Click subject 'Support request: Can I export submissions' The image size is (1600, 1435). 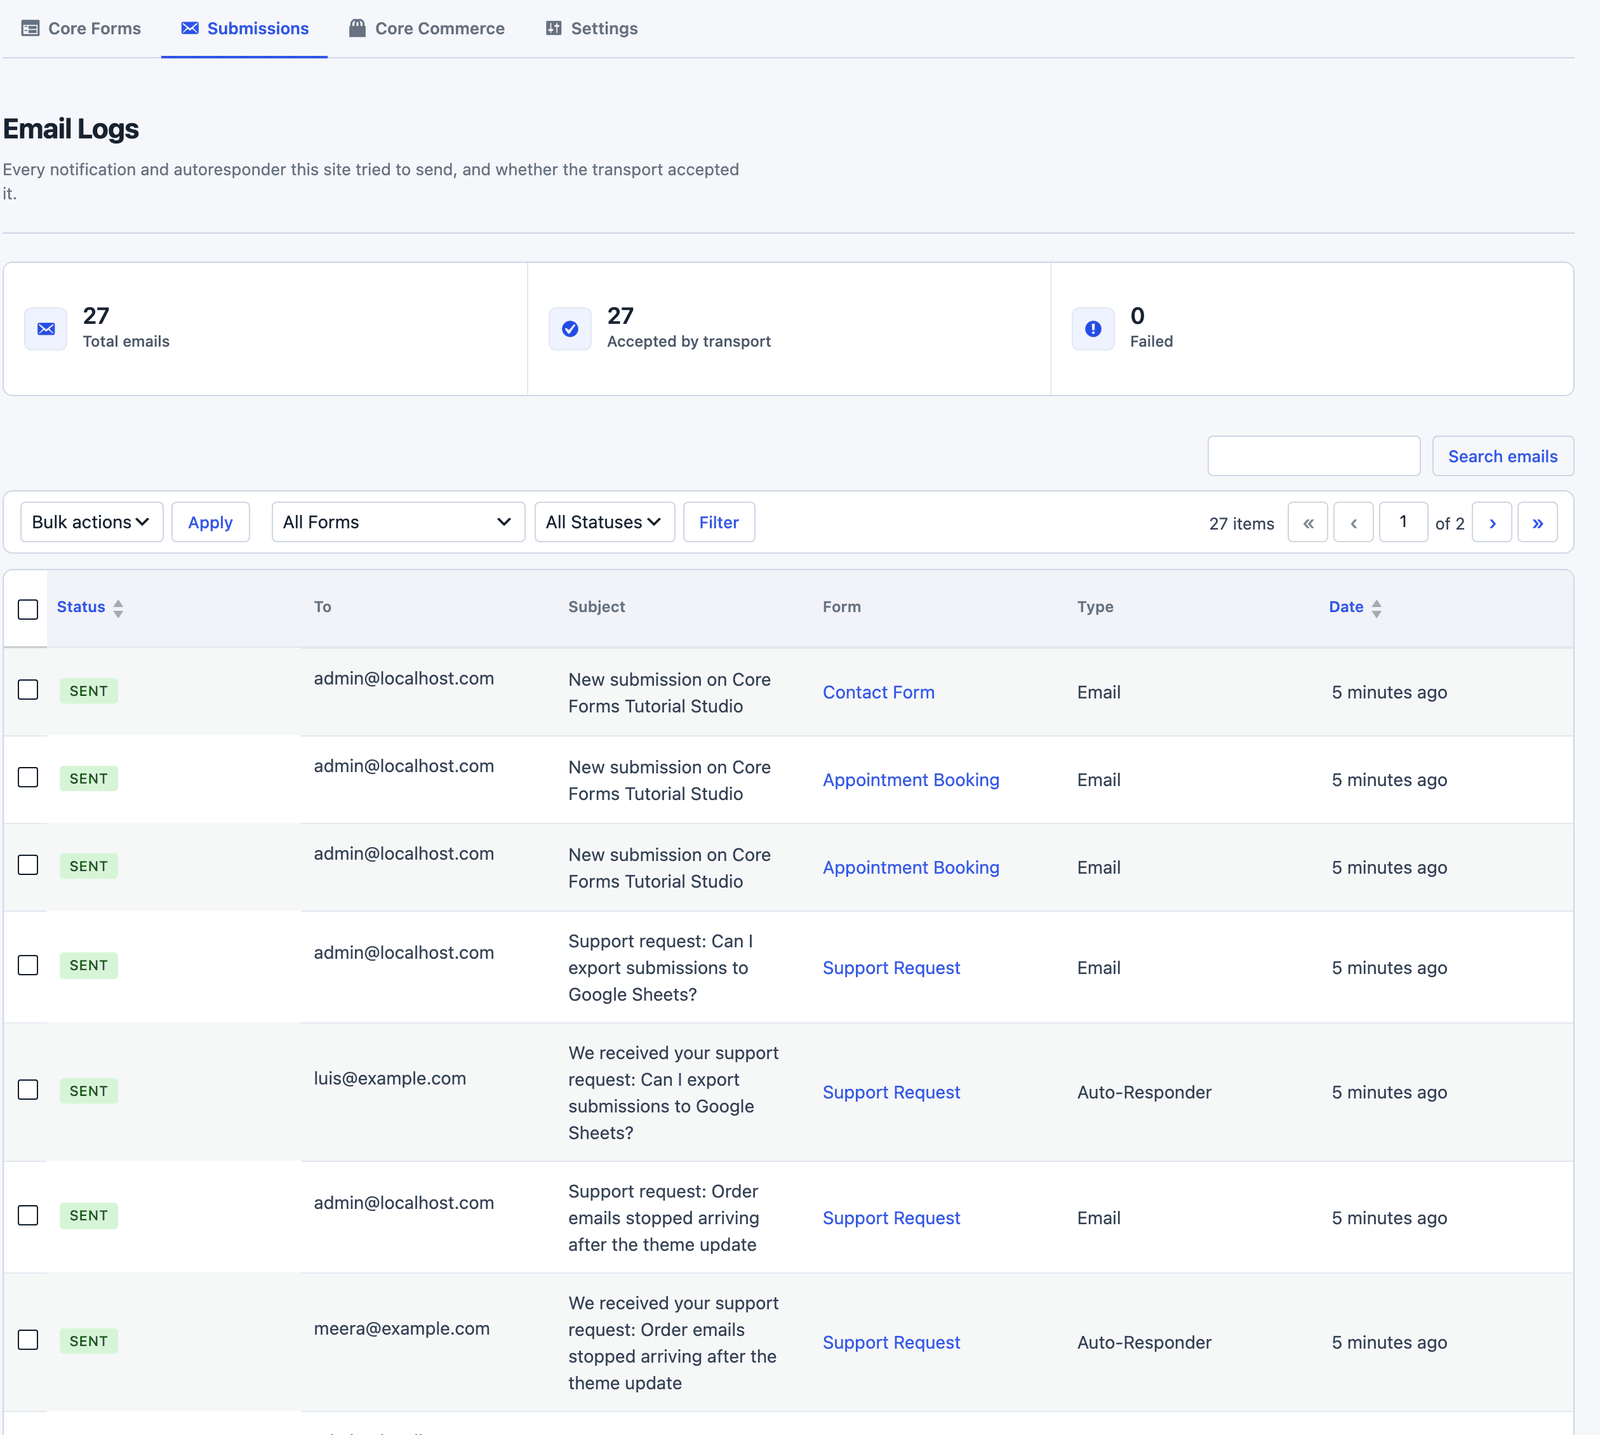click(661, 968)
